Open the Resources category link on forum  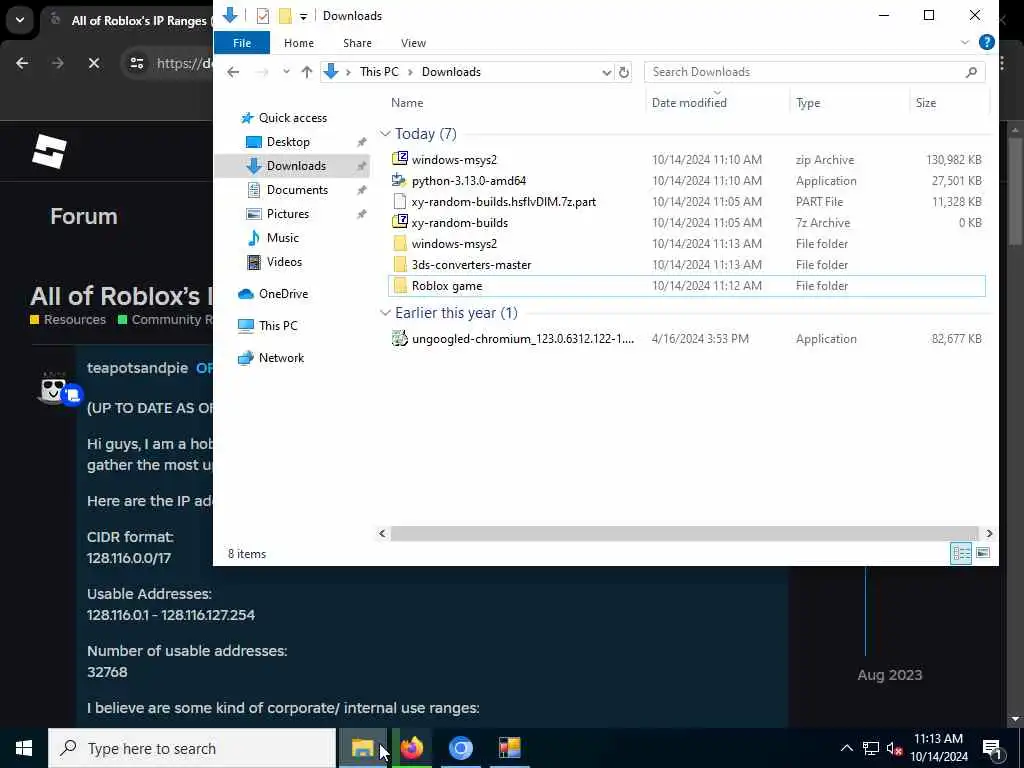[x=74, y=319]
